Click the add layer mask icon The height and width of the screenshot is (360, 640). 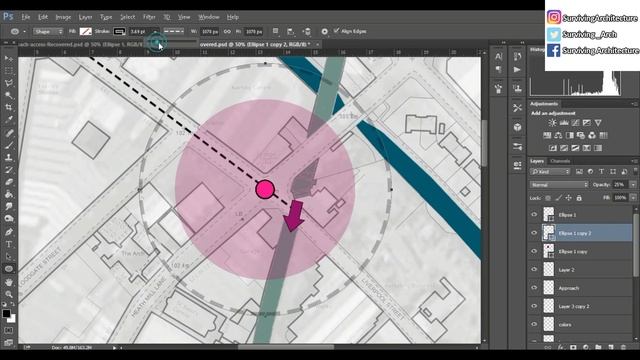573,347
